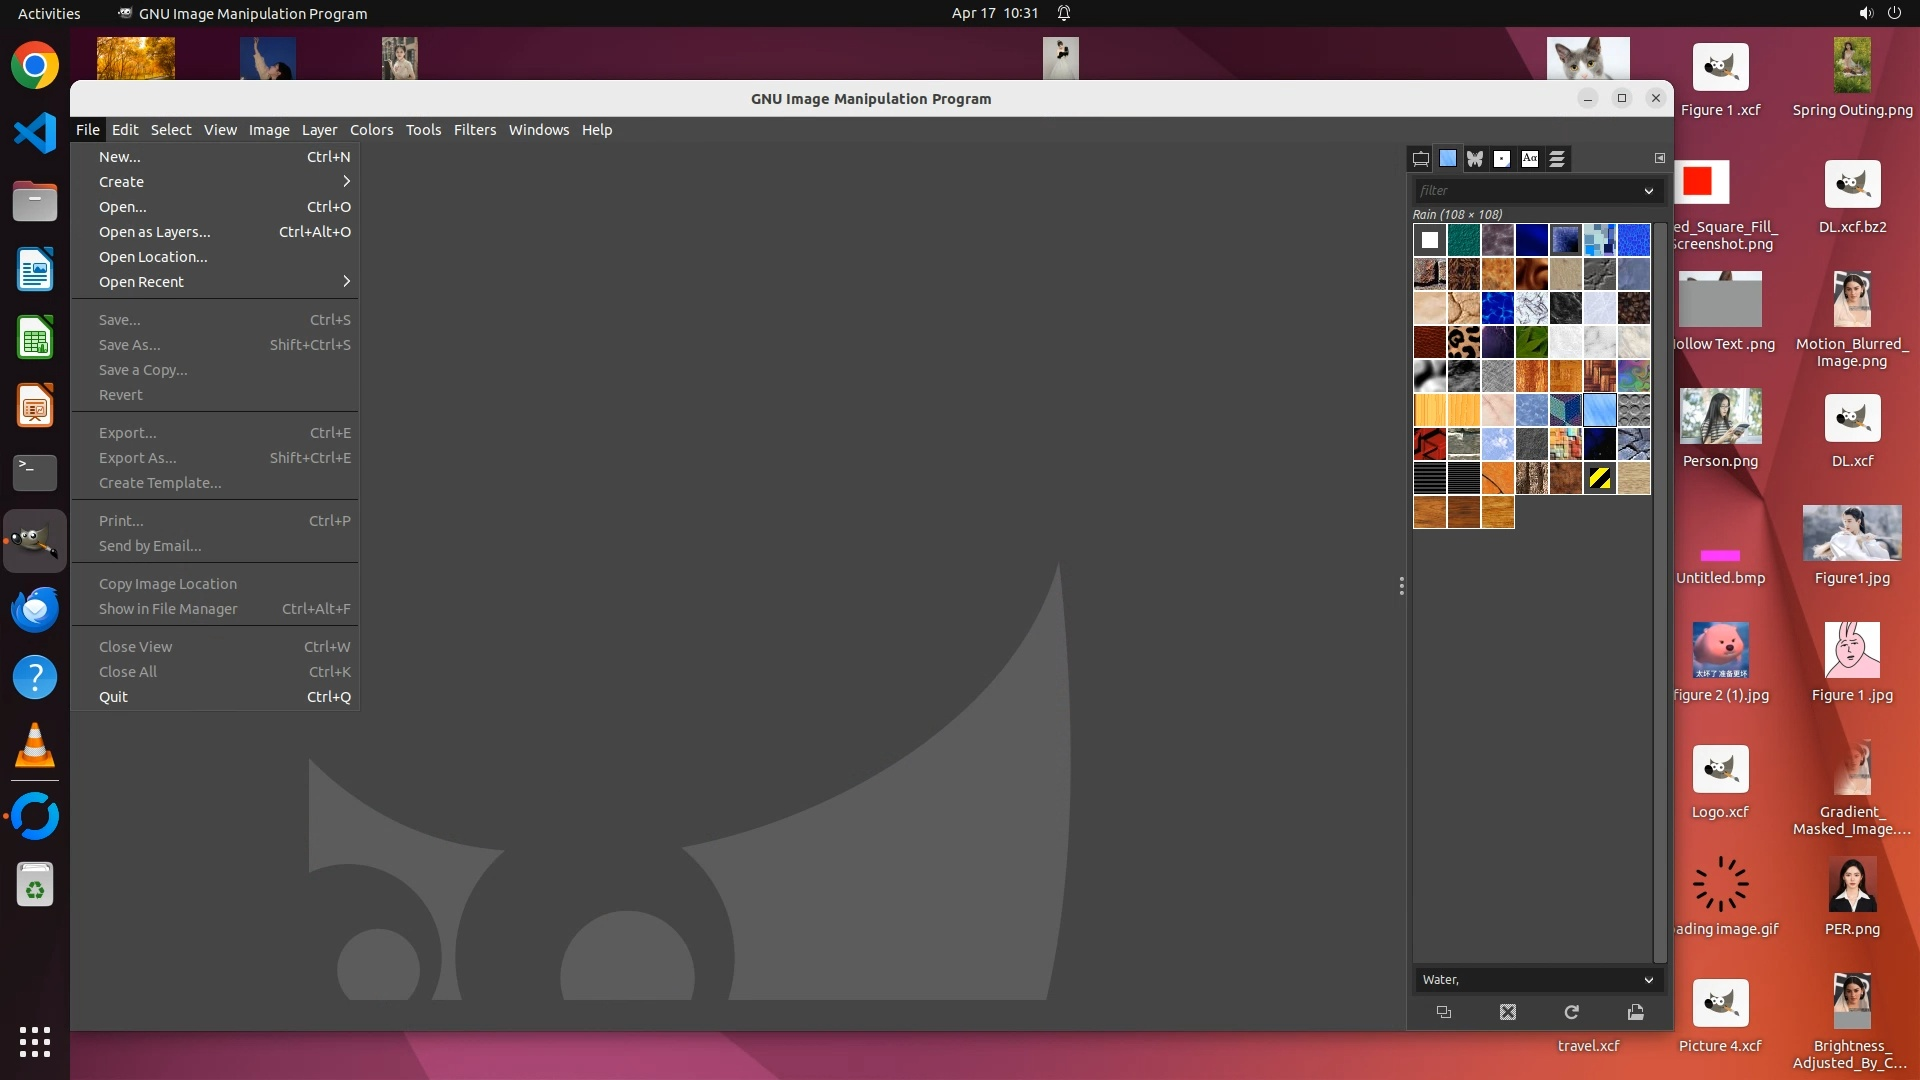This screenshot has width=1920, height=1080.
Task: Select the leopard pattern swatch
Action: (1464, 342)
